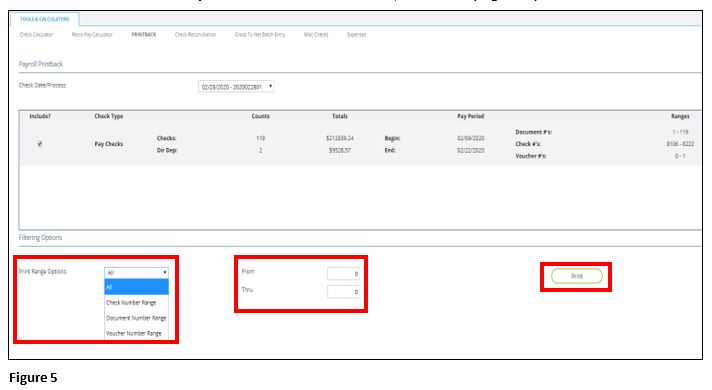Open Gross To Net Batch Entry
This screenshot has width=712, height=390.
pos(260,35)
